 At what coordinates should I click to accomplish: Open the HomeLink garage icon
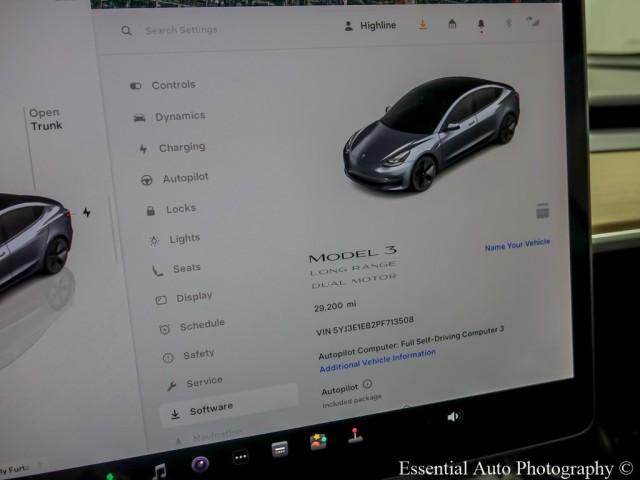pos(452,25)
